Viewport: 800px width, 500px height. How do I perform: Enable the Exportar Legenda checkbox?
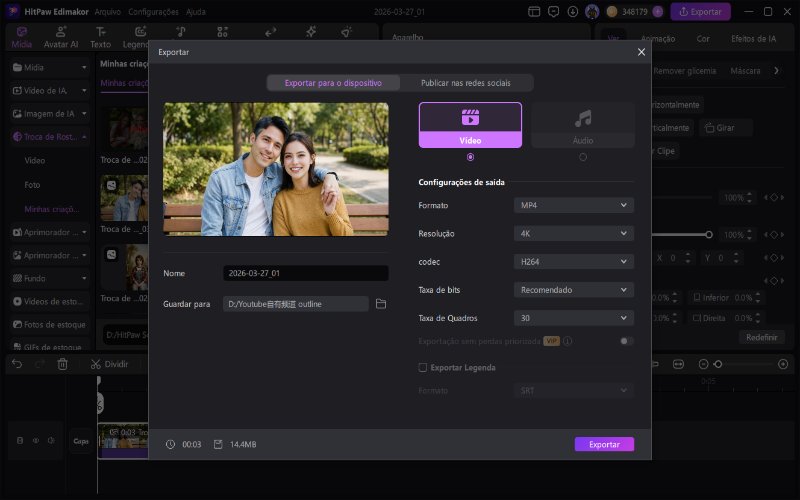pos(422,367)
